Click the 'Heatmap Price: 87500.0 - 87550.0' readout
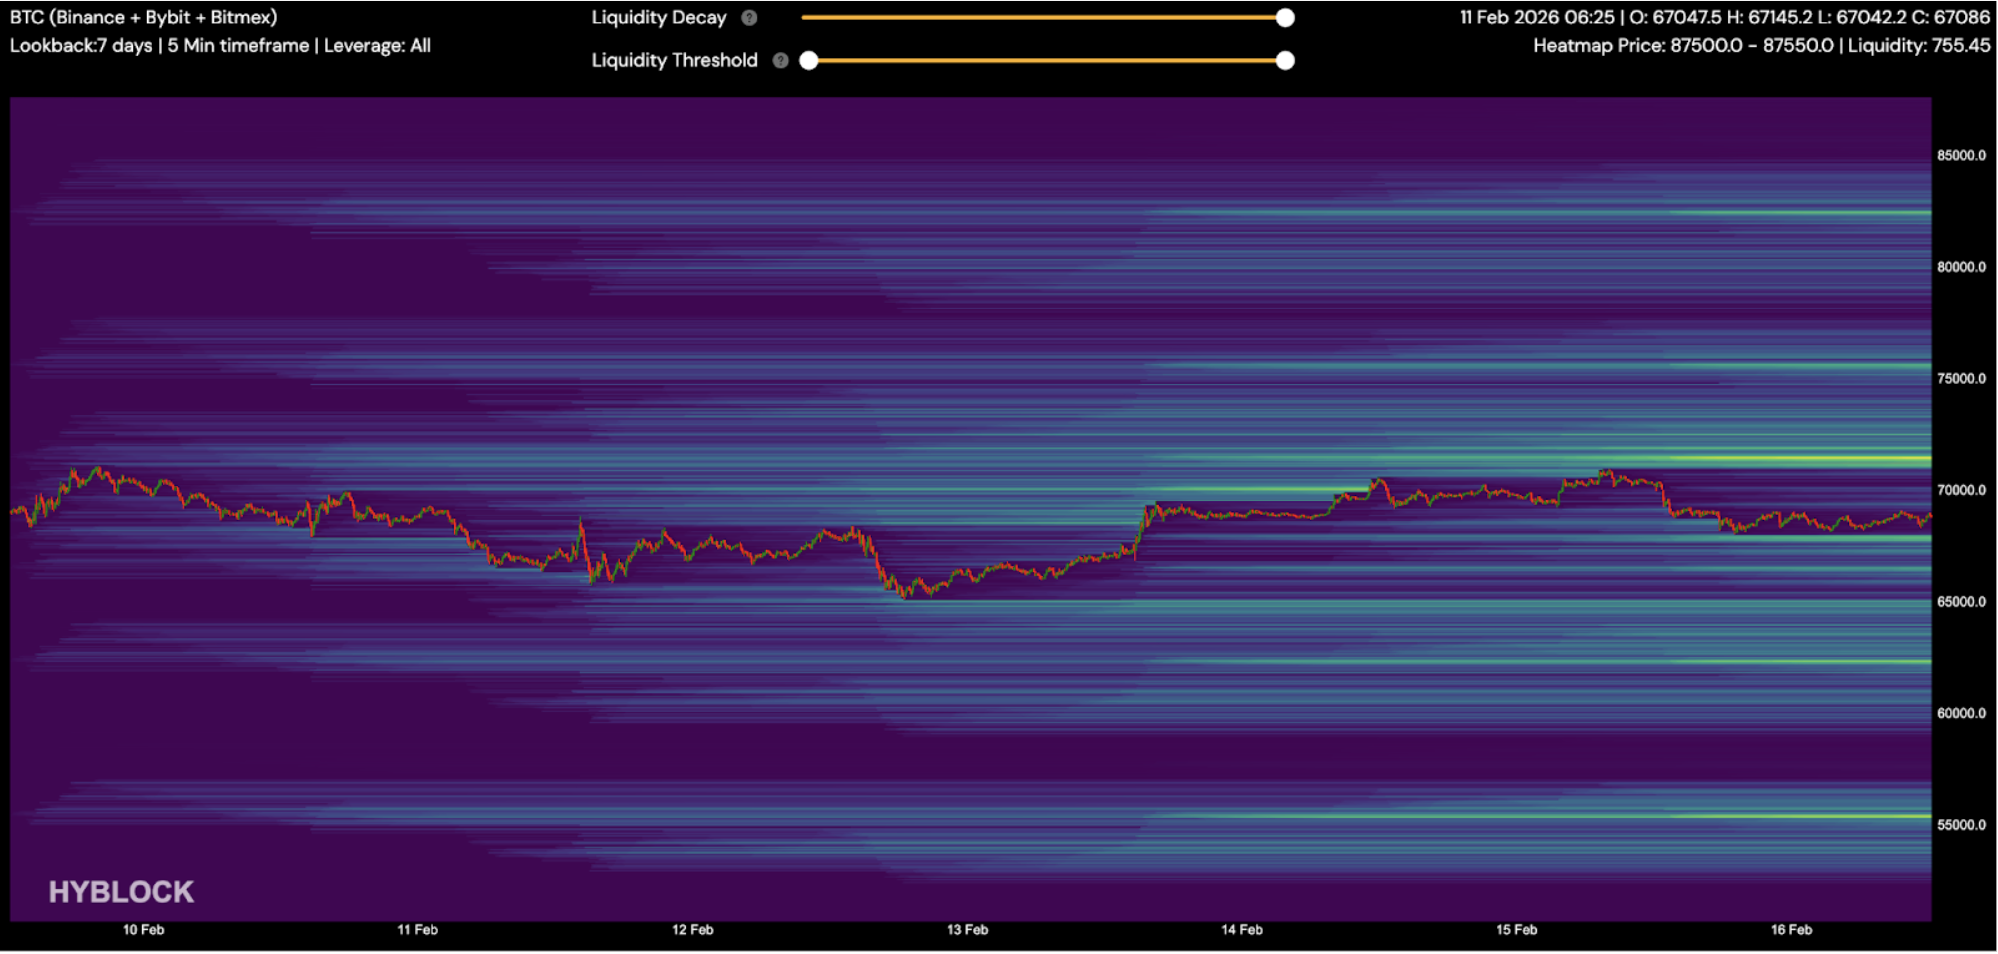This screenshot has width=1998, height=954. pos(1683,46)
